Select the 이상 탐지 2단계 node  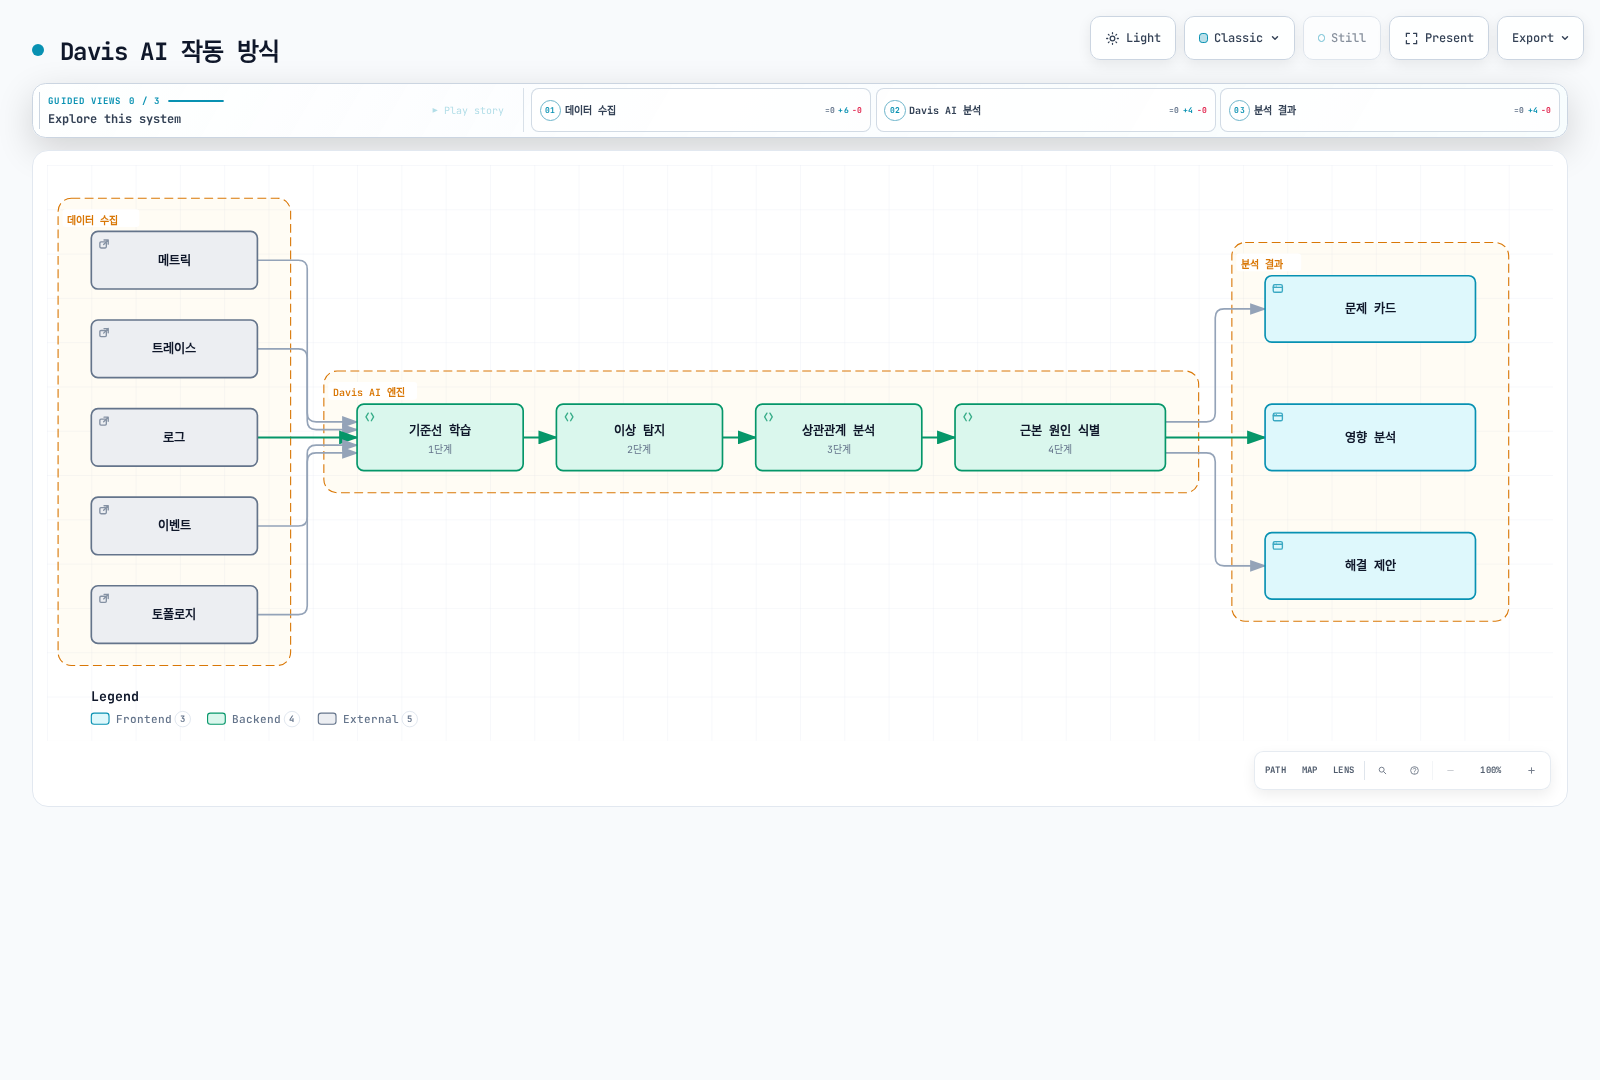pyautogui.click(x=639, y=437)
